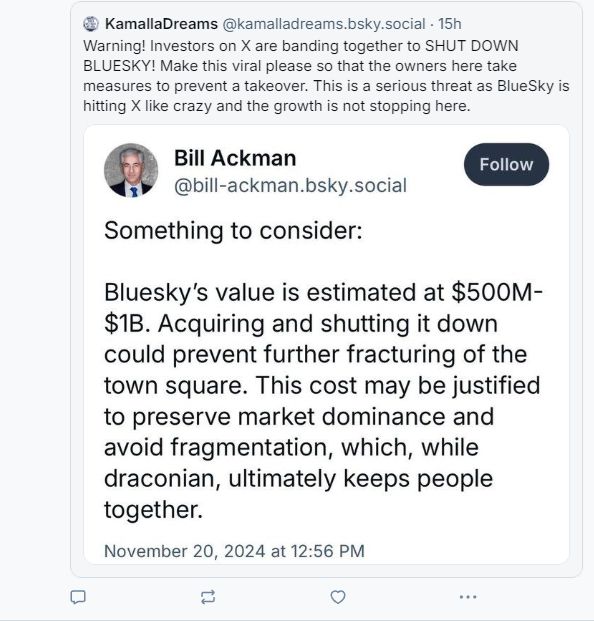Viewport: 594px width, 621px height.
Task: Click the 15h post timestamp
Action: (449, 24)
